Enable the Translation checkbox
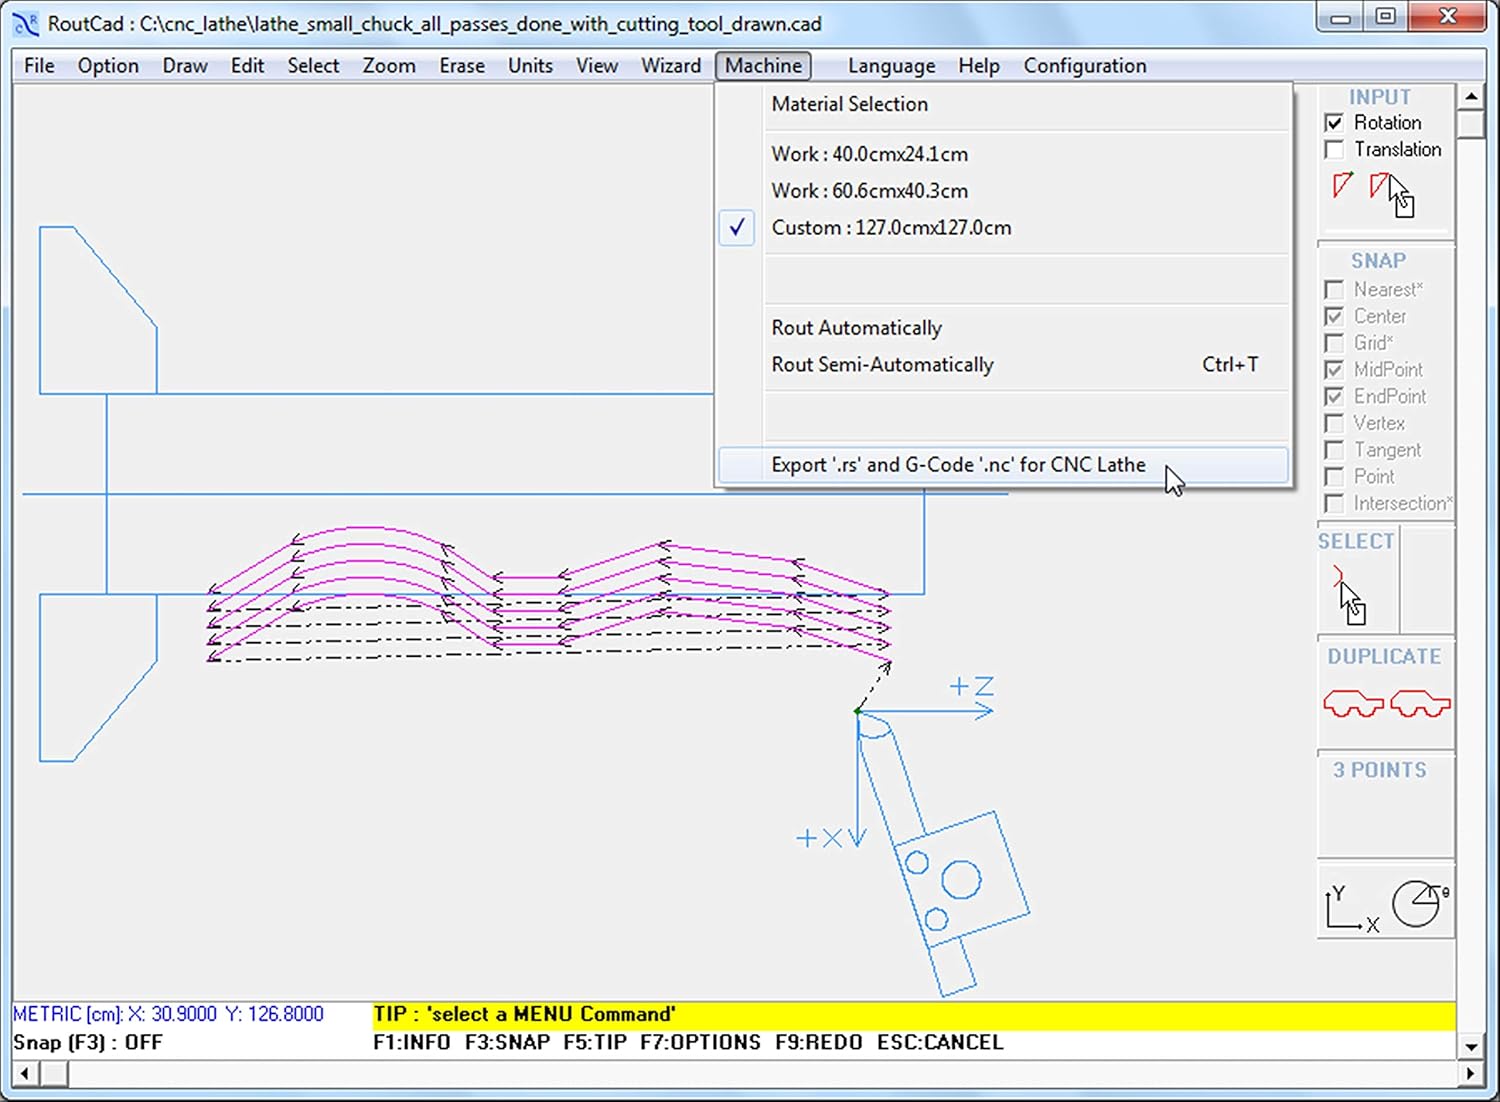The height and width of the screenshot is (1102, 1500). 1334,150
